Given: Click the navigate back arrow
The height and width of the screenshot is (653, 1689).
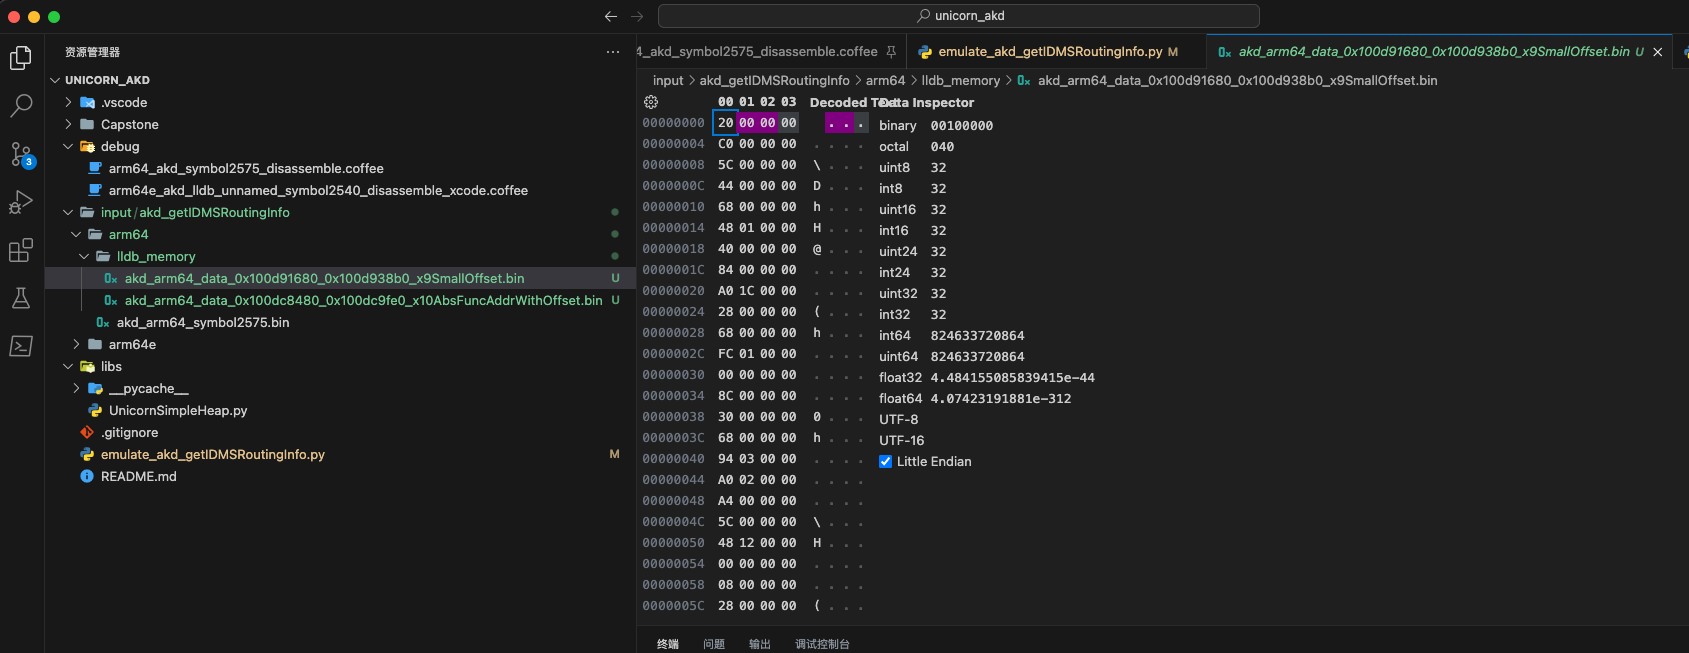Looking at the screenshot, I should coord(611,16).
